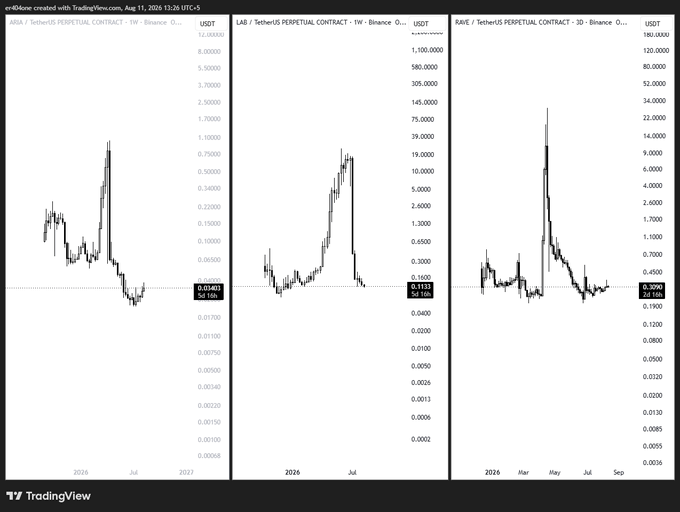Viewport: 680px width, 512px height.
Task: Click the 8.00000 price level on ARIA axis
Action: click(209, 51)
